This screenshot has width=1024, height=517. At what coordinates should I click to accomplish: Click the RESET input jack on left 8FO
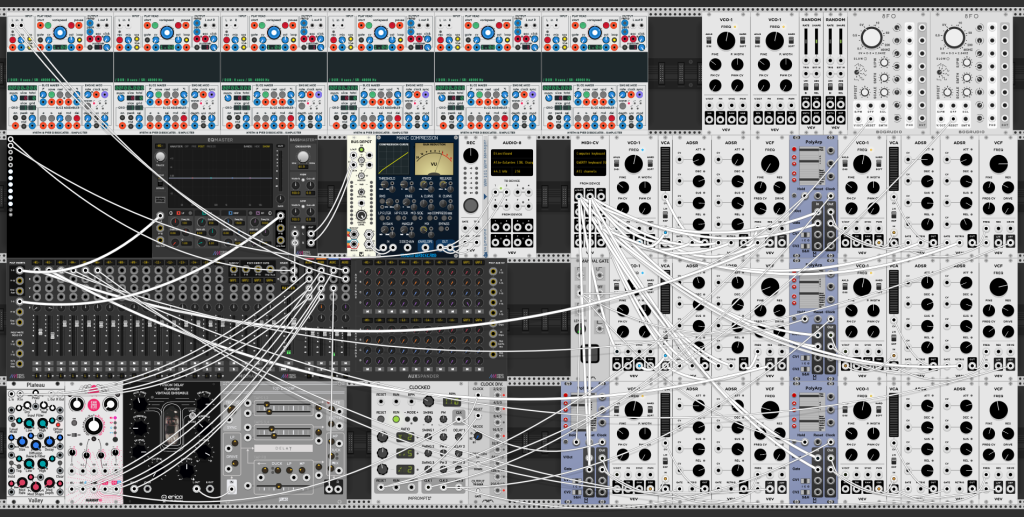[x=871, y=119]
